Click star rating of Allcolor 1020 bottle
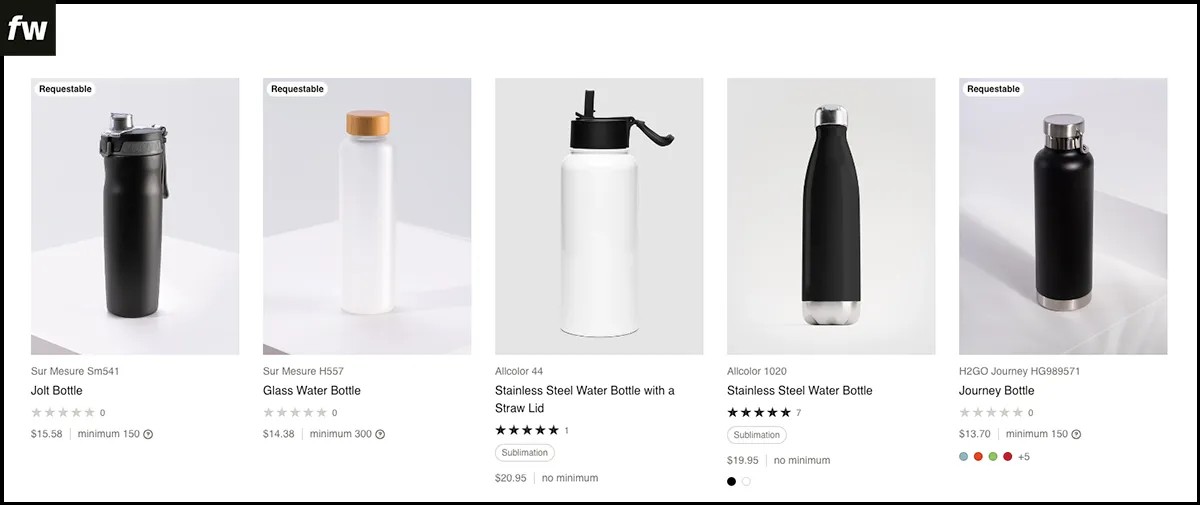This screenshot has height=505, width=1200. pos(759,412)
